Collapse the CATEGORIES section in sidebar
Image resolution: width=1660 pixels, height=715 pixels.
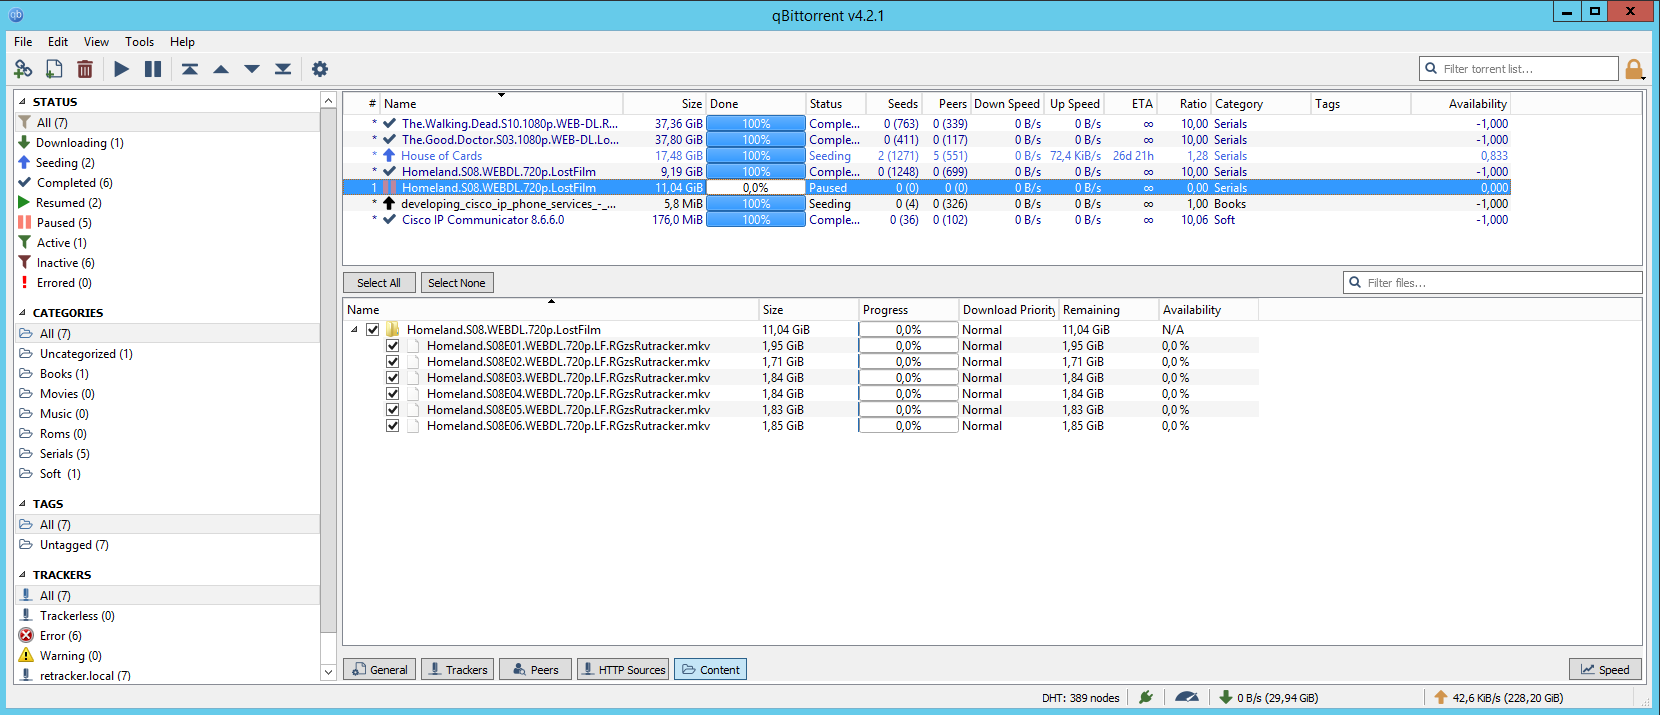coord(23,313)
